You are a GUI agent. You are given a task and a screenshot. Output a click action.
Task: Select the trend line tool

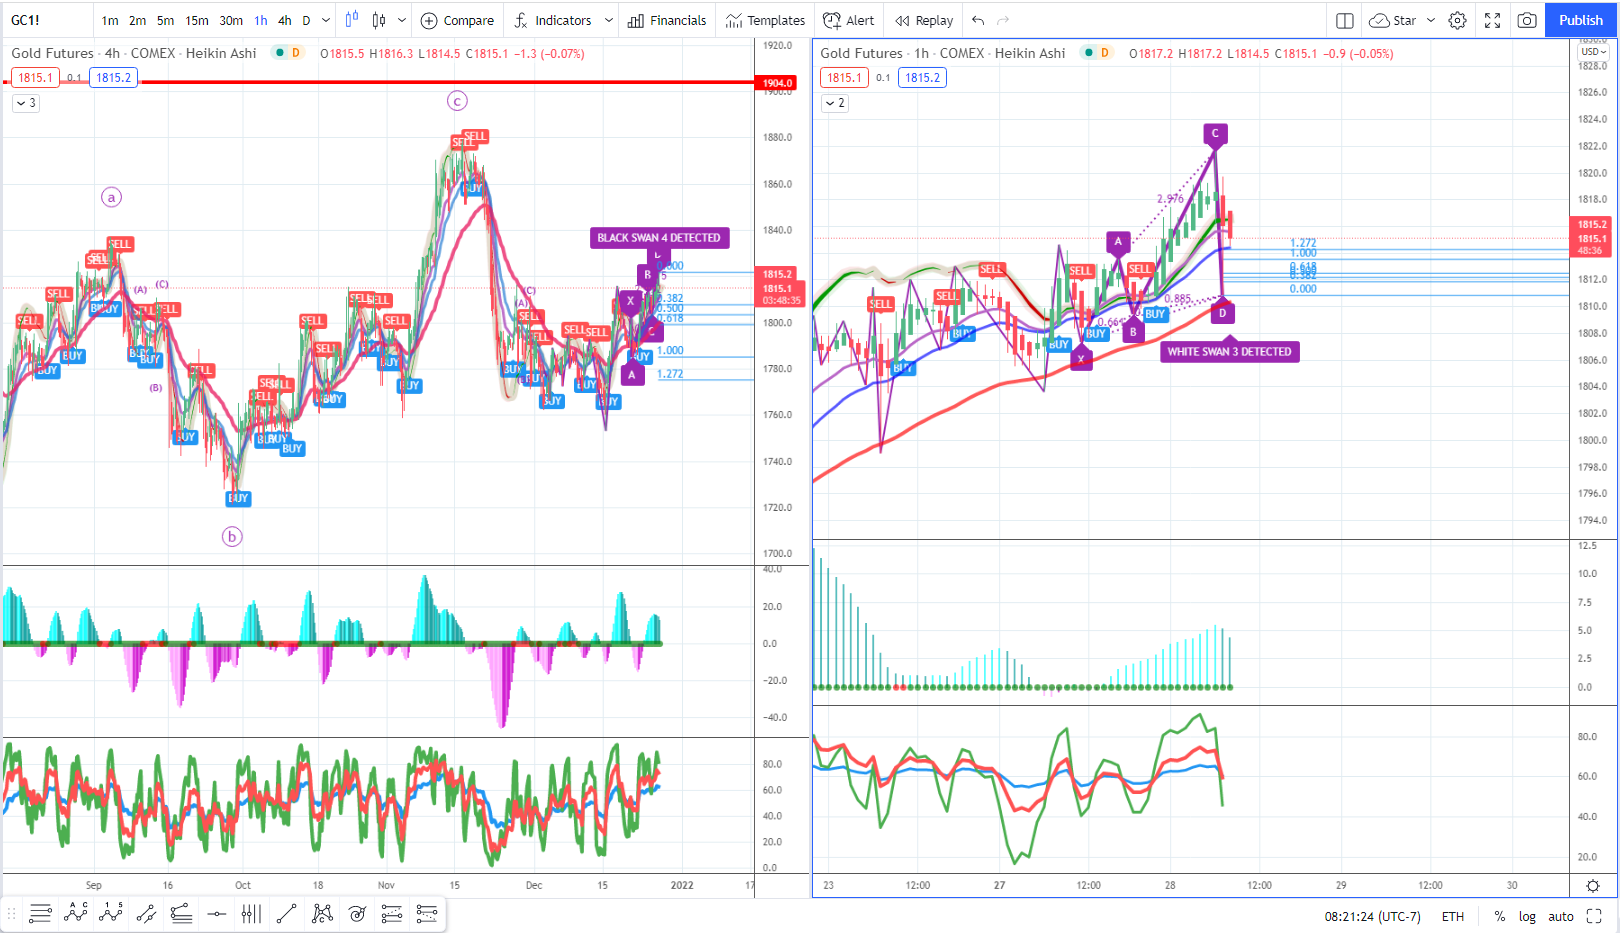[286, 913]
